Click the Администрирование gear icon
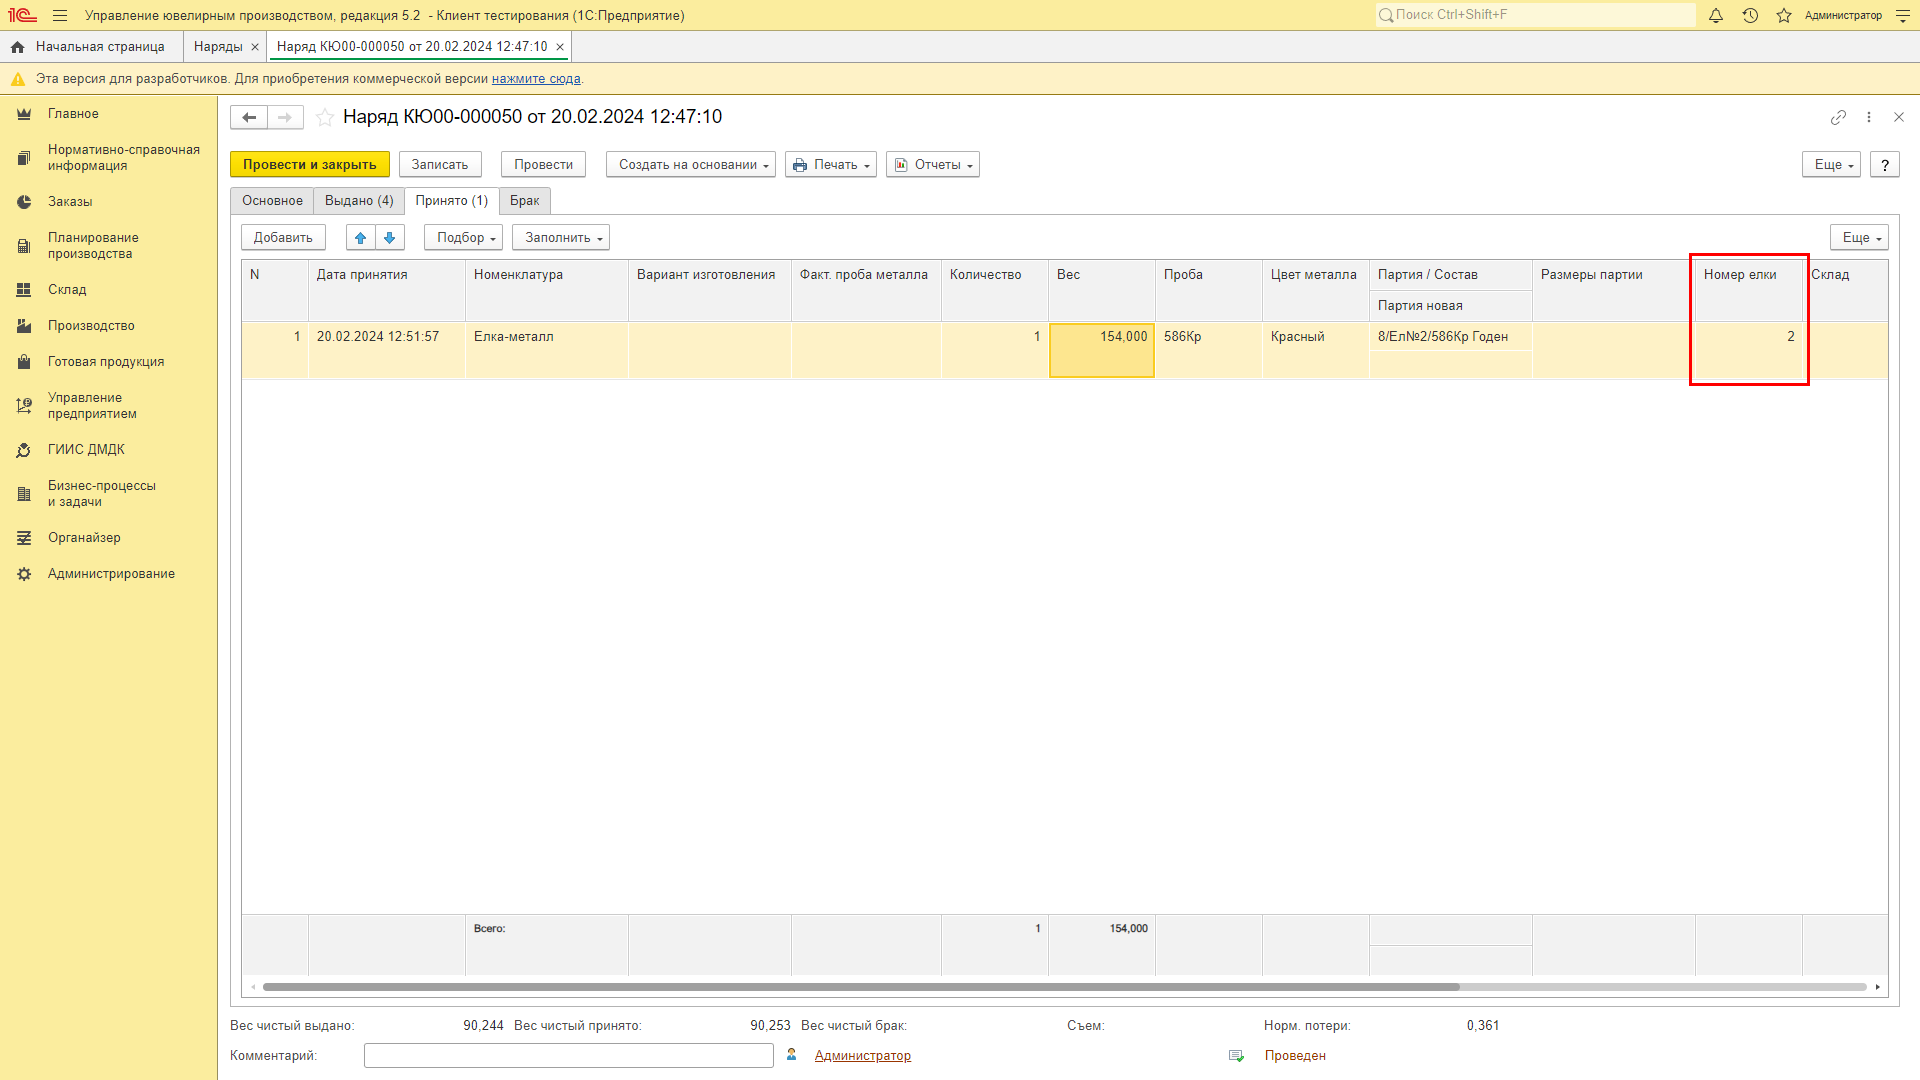1920x1080 pixels. point(24,574)
